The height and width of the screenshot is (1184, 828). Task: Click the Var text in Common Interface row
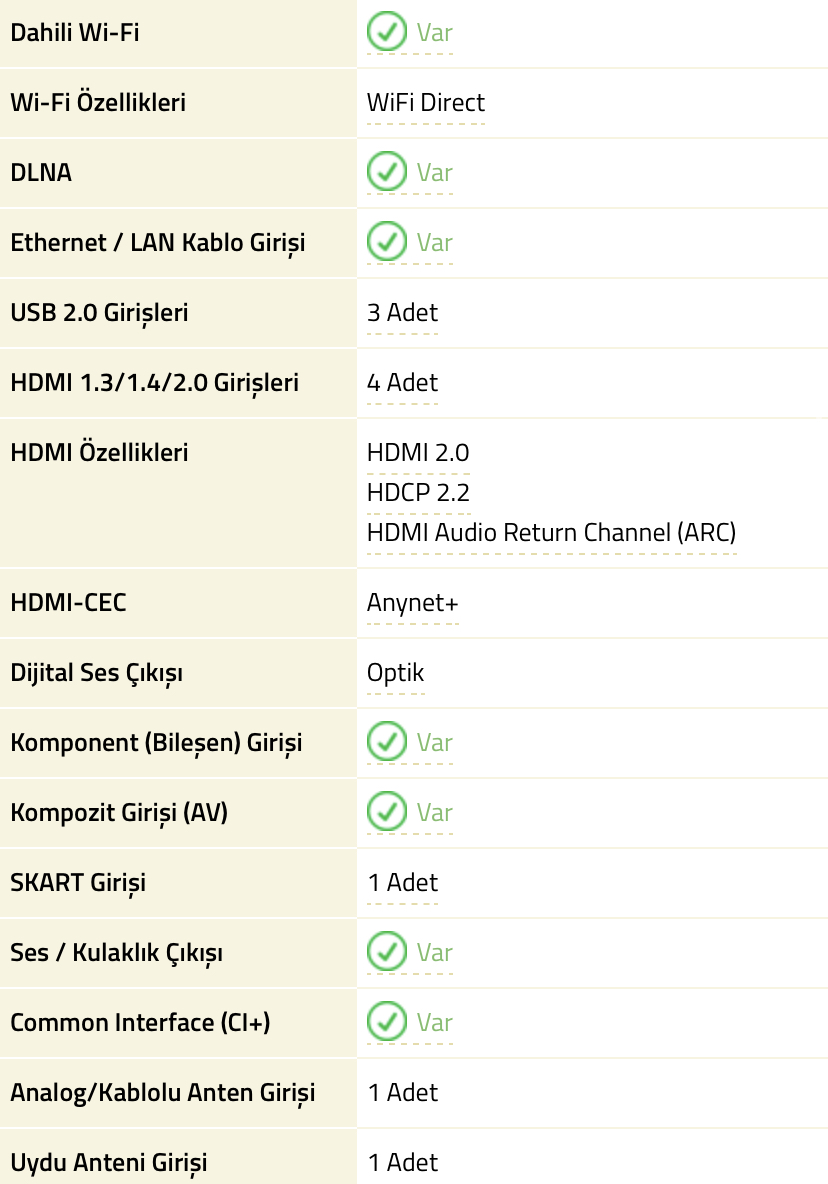point(435,1022)
